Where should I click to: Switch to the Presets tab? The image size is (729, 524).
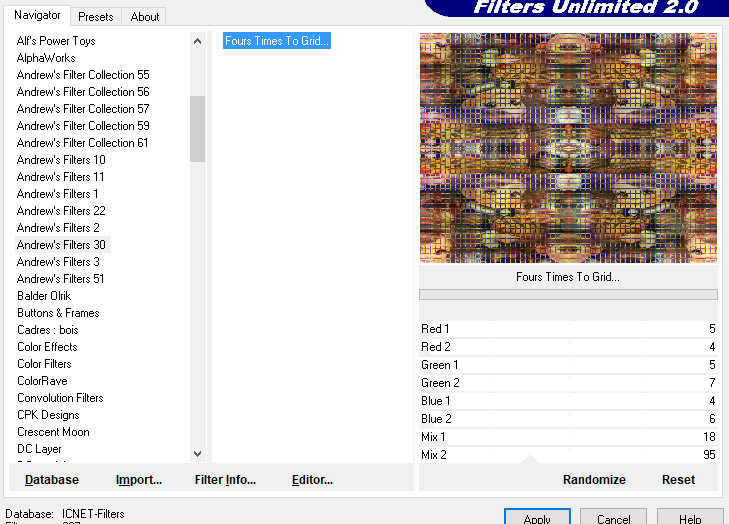(x=96, y=17)
